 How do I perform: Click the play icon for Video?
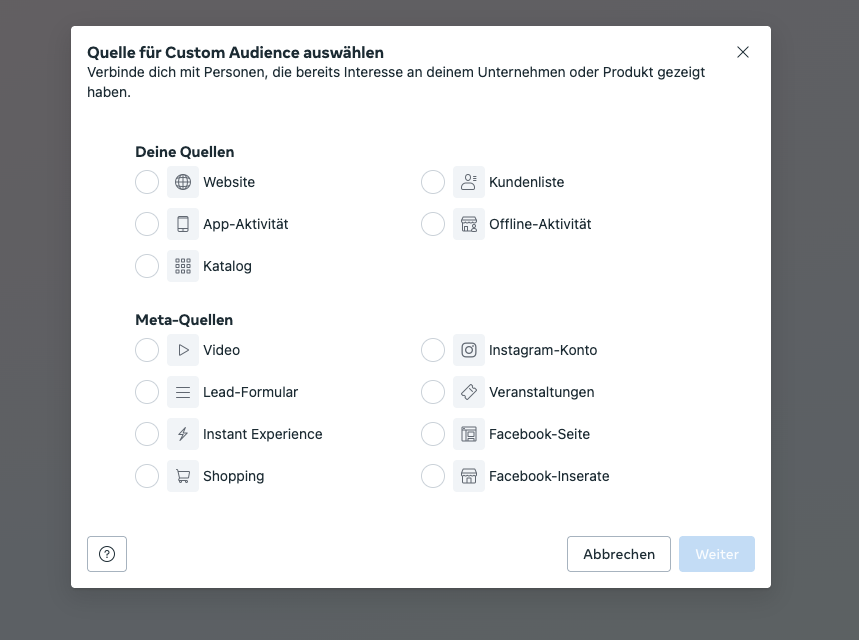[183, 350]
